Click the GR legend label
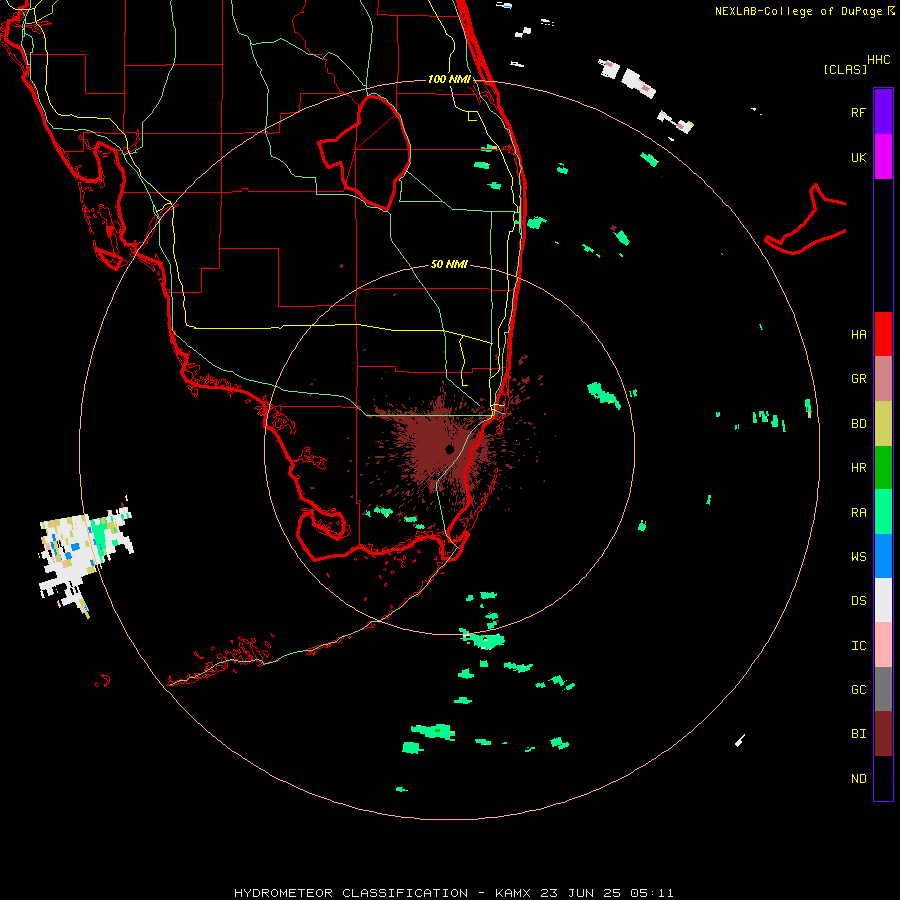 point(858,379)
